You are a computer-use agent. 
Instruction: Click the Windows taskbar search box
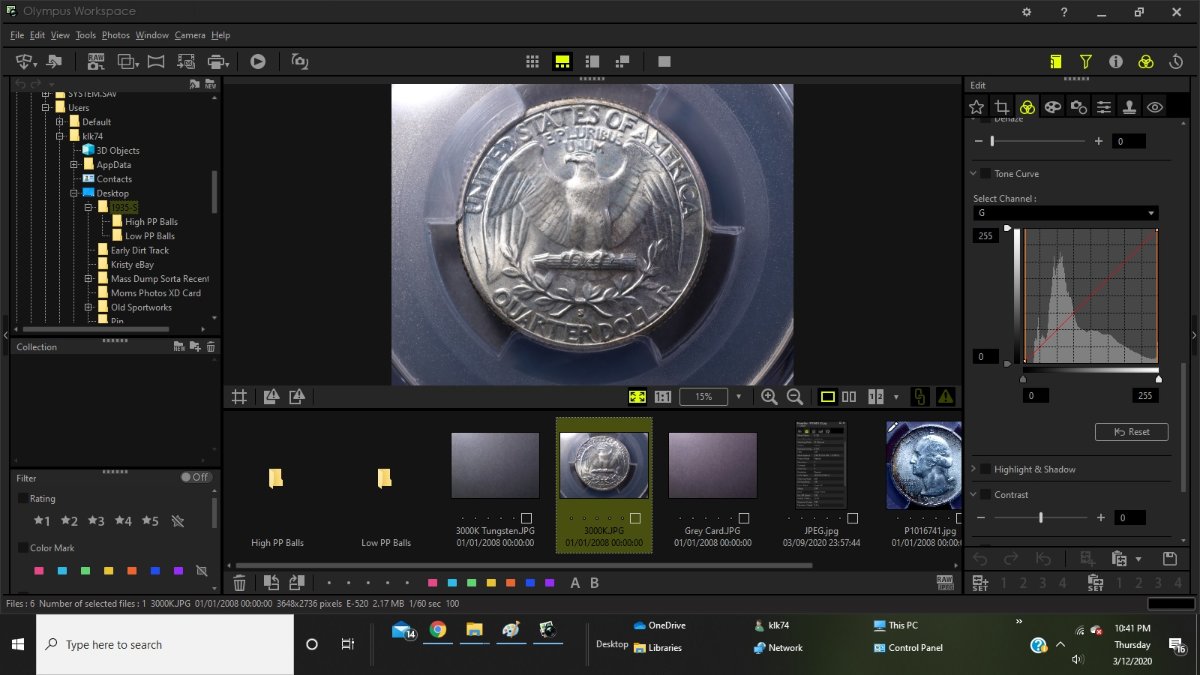tap(165, 645)
